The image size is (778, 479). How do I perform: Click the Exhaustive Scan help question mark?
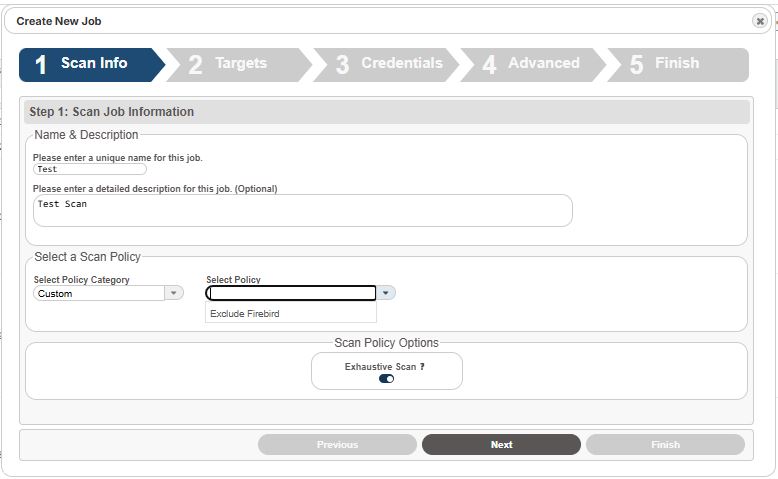pyautogui.click(x=422, y=367)
